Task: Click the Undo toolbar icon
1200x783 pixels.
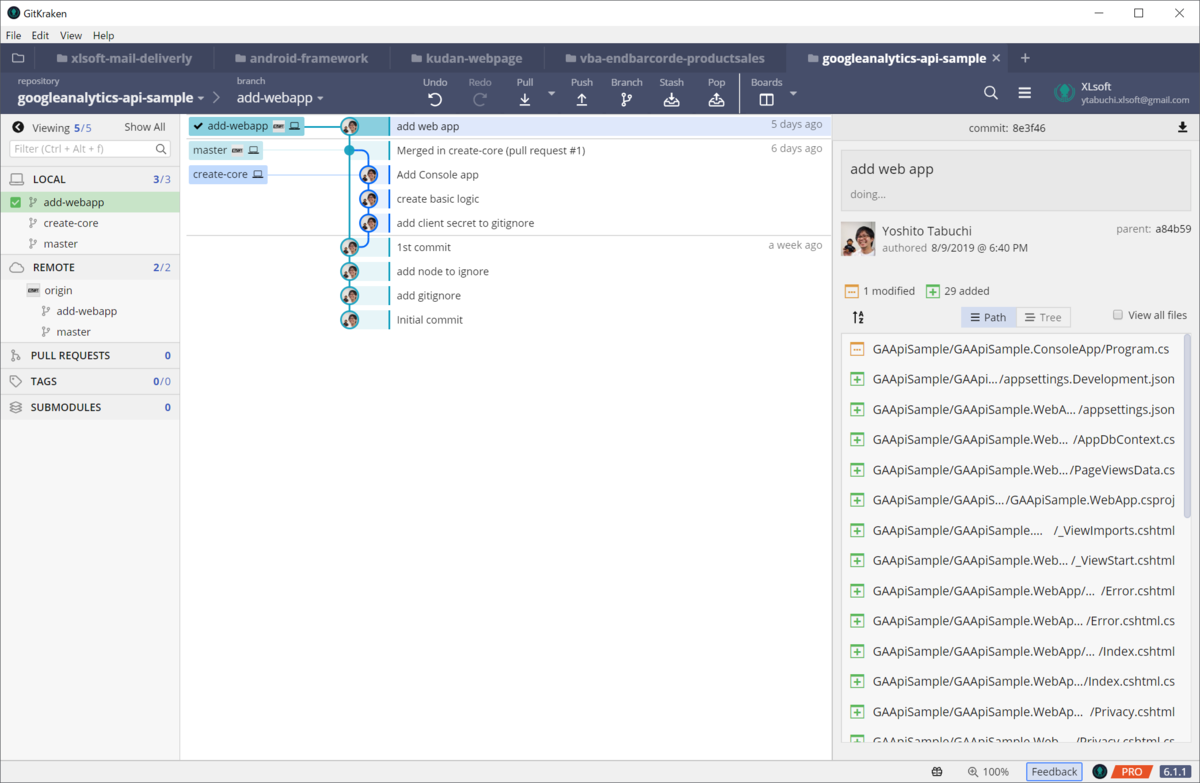Action: click(434, 99)
